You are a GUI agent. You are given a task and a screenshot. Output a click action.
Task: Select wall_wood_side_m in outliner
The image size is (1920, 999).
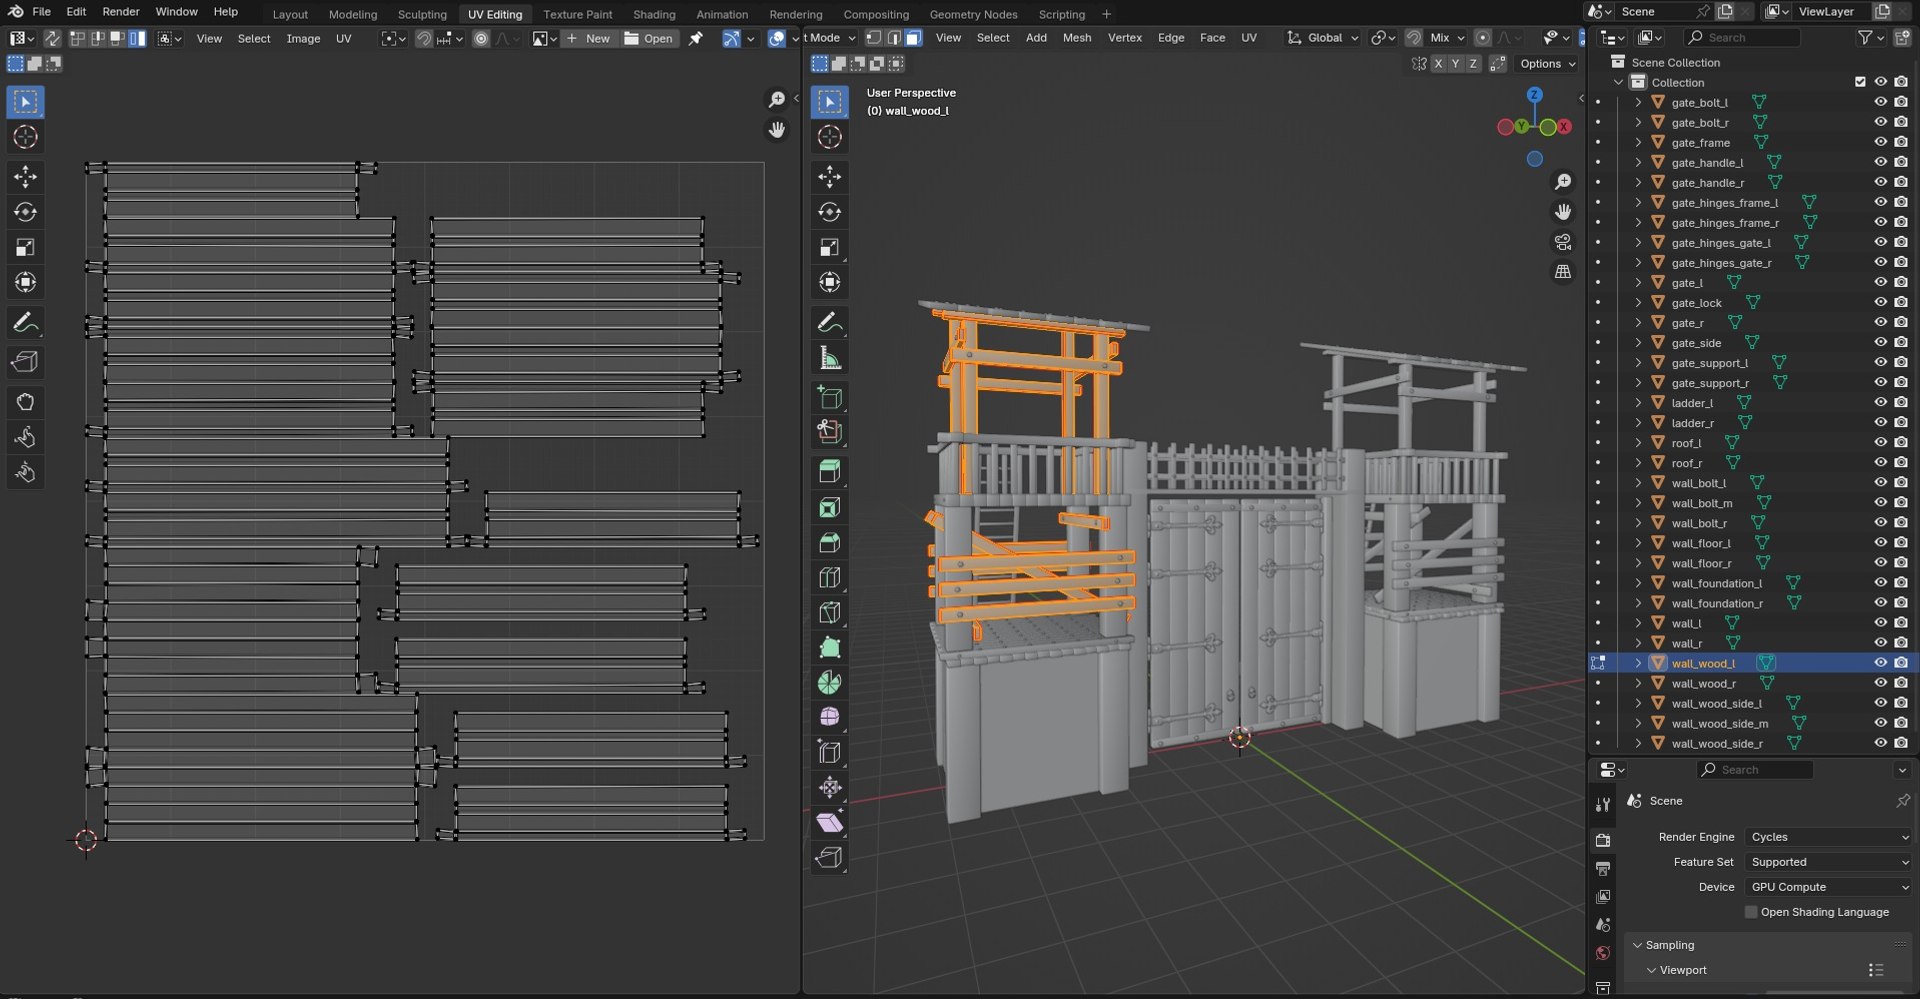[x=1719, y=723]
